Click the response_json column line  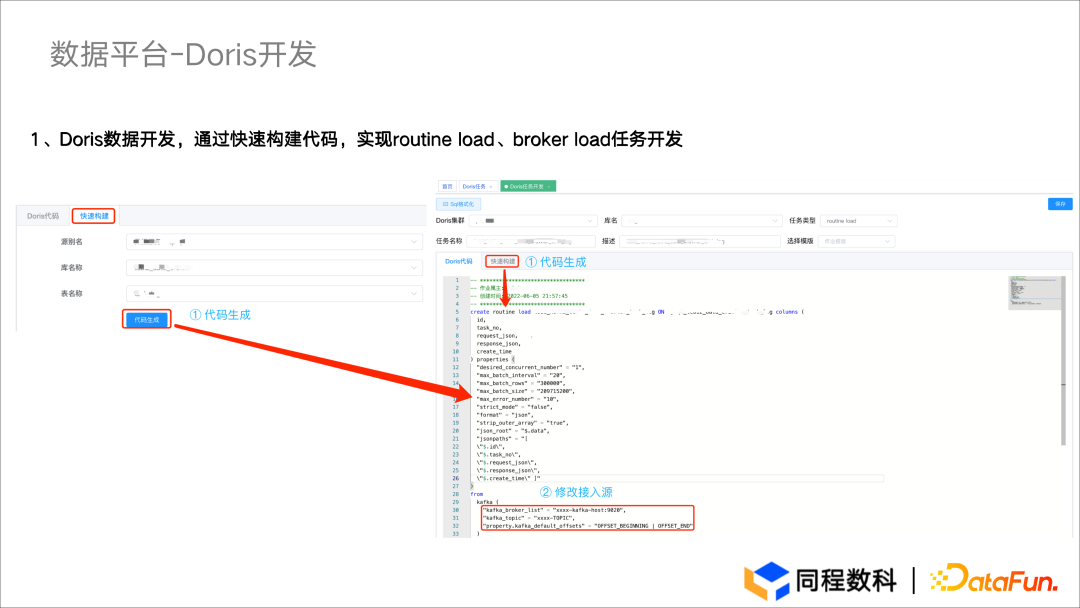(498, 344)
